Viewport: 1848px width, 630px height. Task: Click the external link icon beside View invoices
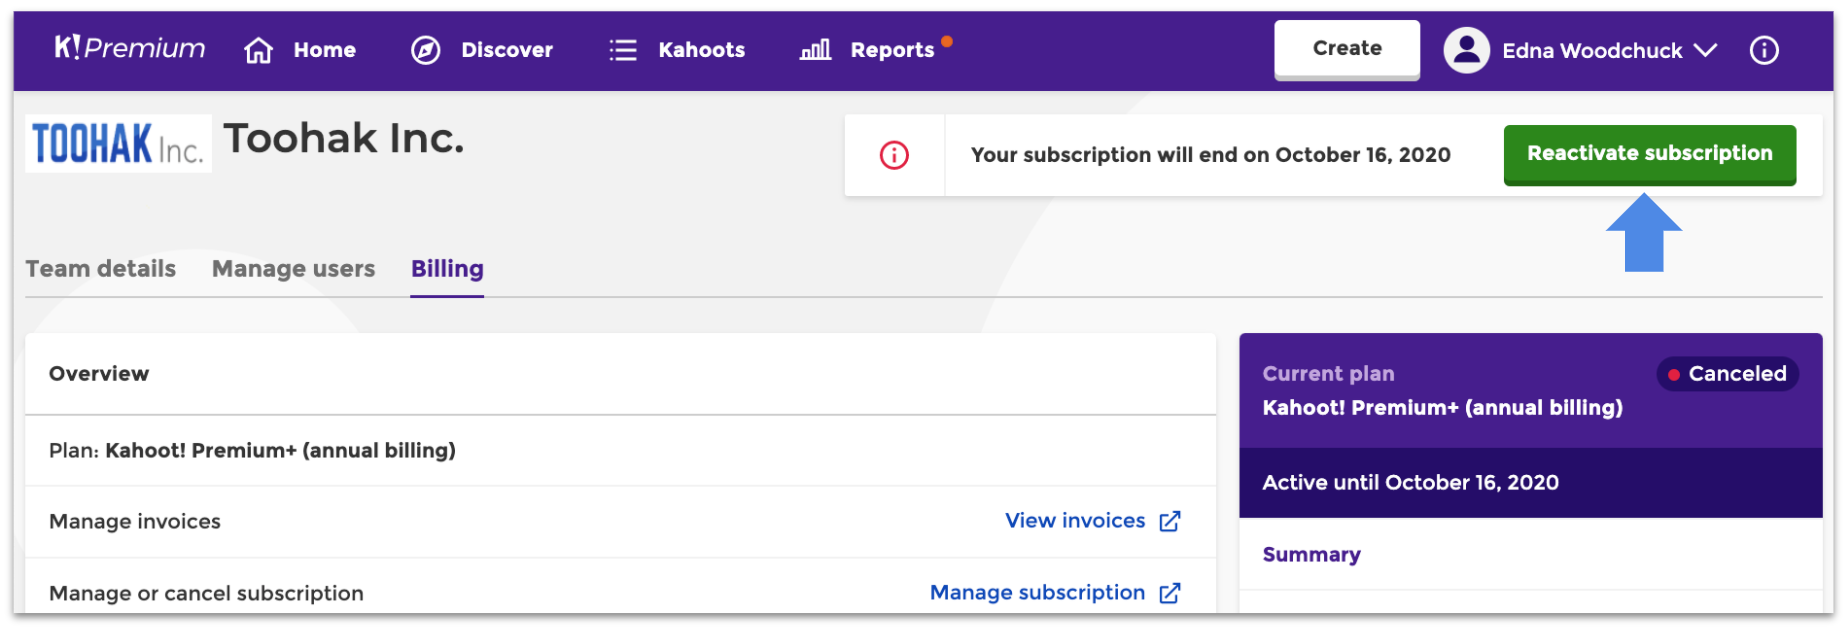pyautogui.click(x=1170, y=521)
